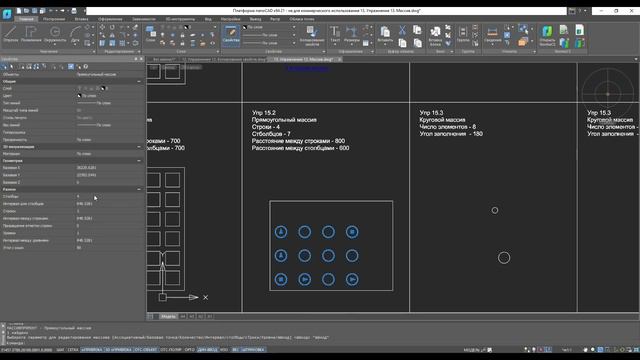Click the Открыть NormaCS icon
This screenshot has width=640, height=360.
tap(547, 35)
